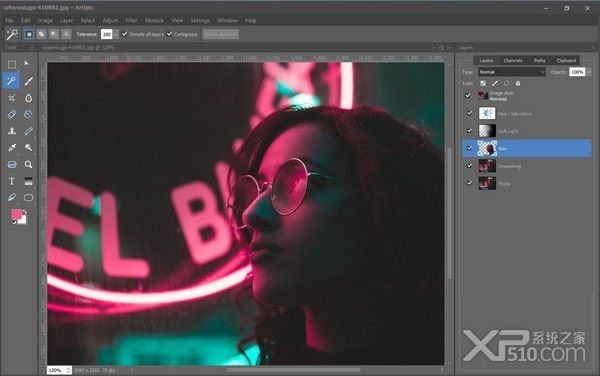600x376 pixels.
Task: Select the Move arrow tool
Action: (27, 63)
